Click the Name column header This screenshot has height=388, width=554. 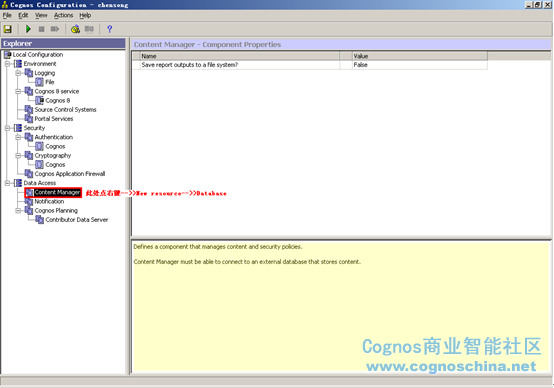point(240,56)
